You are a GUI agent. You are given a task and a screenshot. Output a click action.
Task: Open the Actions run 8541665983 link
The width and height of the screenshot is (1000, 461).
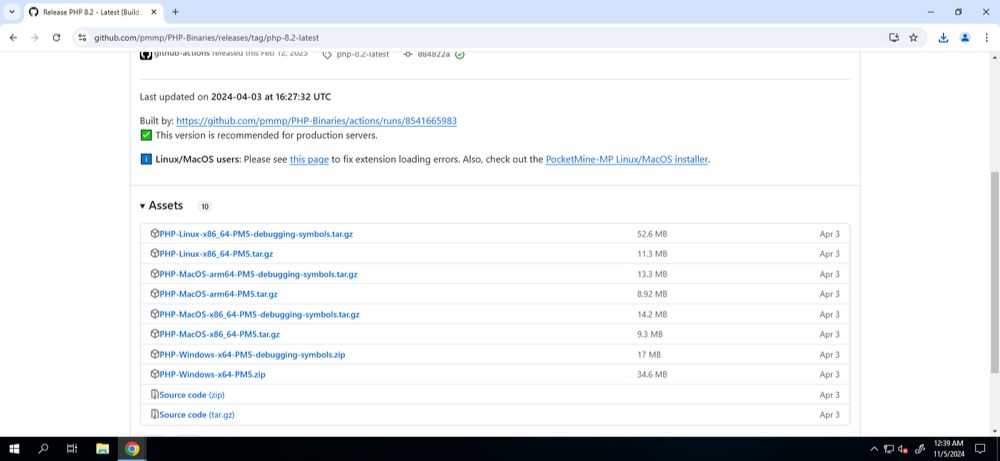[x=316, y=121]
